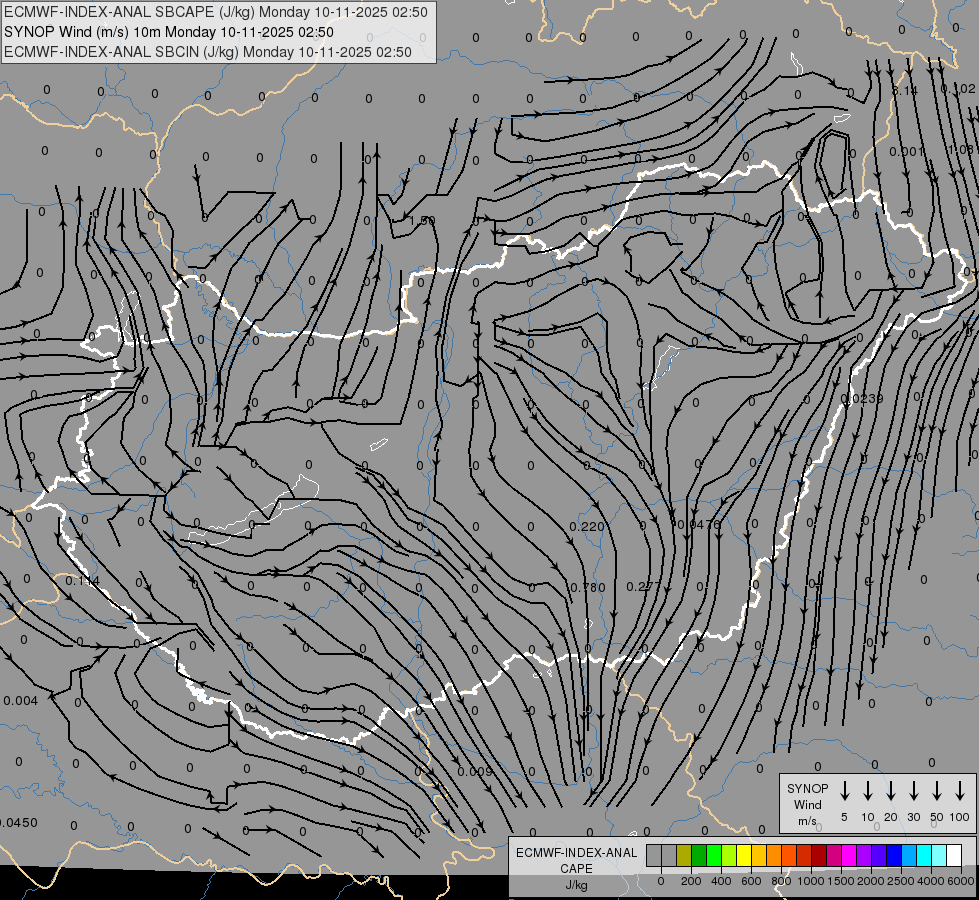The image size is (979, 900).
Task: Select the dark green CAPE legend swatch
Action: [699, 855]
